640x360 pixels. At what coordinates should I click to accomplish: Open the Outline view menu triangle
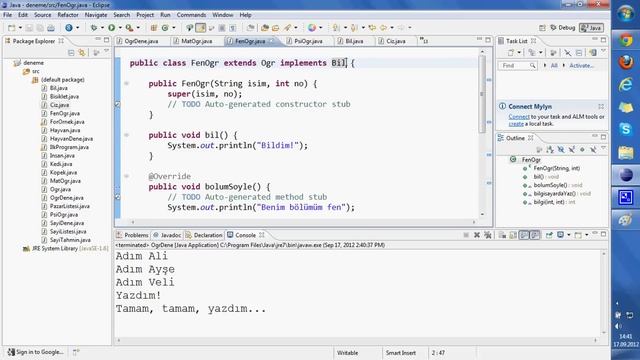(603, 147)
